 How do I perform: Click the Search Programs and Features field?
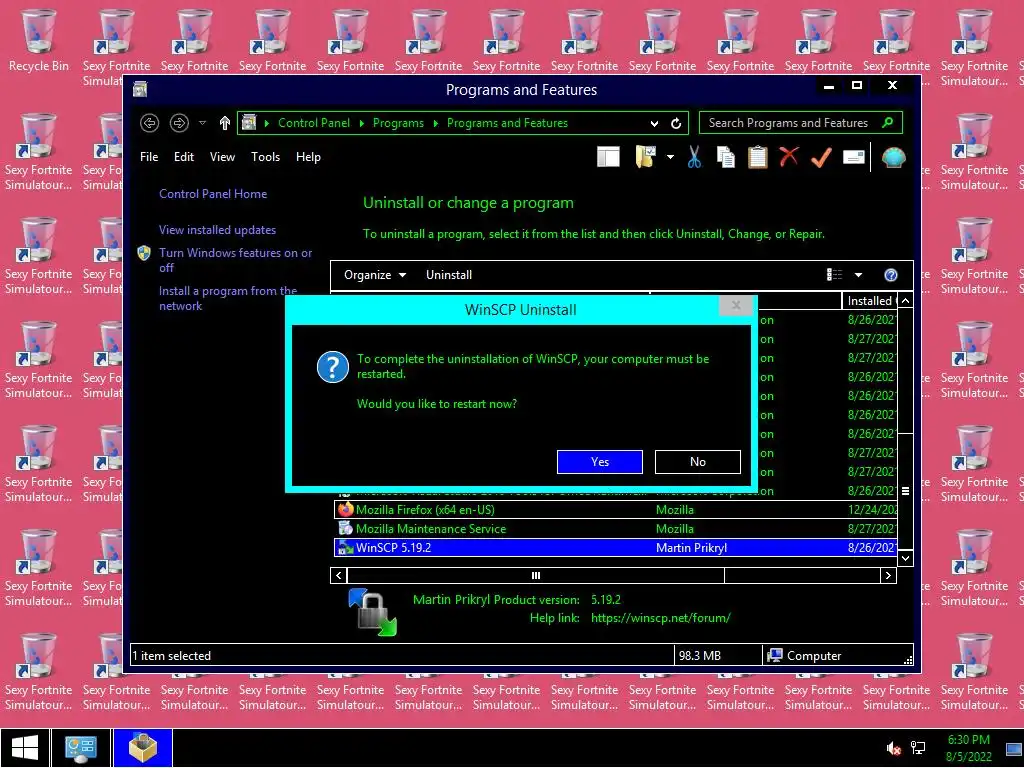tap(788, 123)
